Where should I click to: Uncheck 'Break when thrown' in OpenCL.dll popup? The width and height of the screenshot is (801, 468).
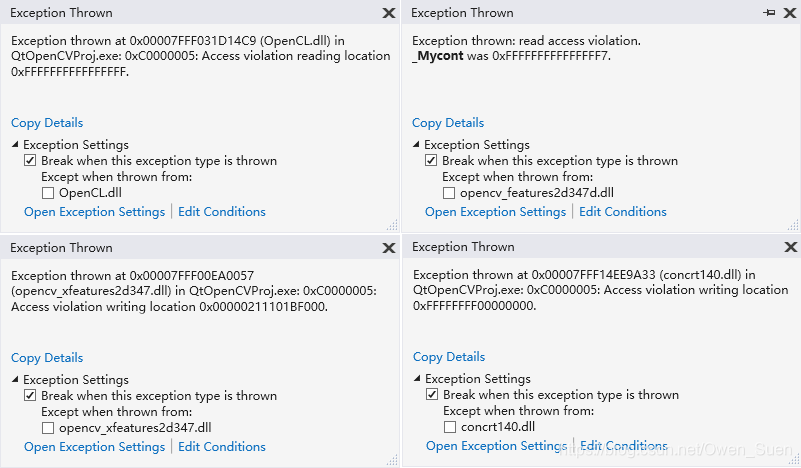pos(31,161)
